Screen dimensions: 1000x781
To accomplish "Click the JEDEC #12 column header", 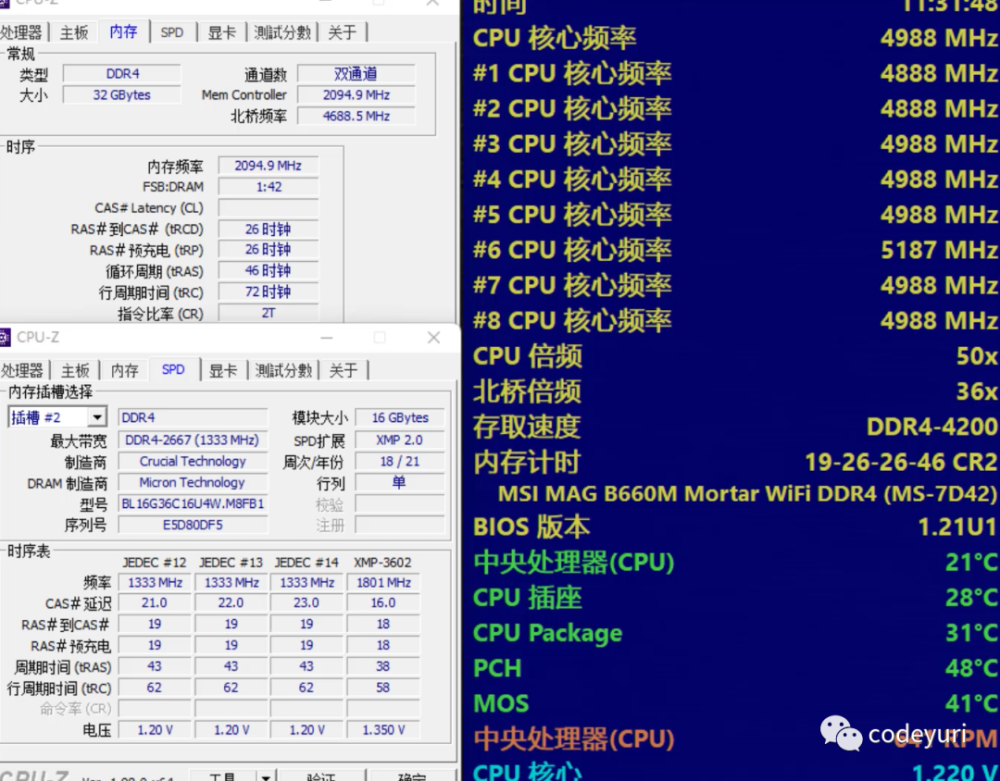I will point(154,562).
